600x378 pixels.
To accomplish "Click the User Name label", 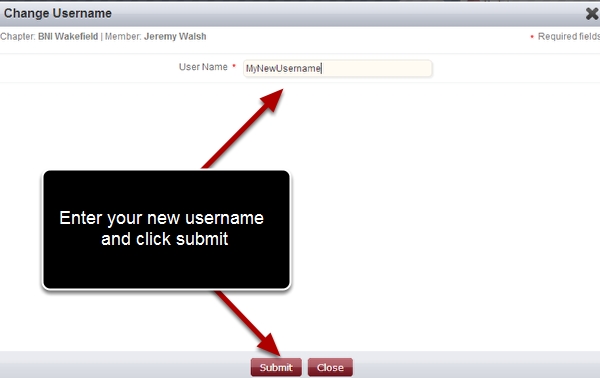I will [203, 67].
